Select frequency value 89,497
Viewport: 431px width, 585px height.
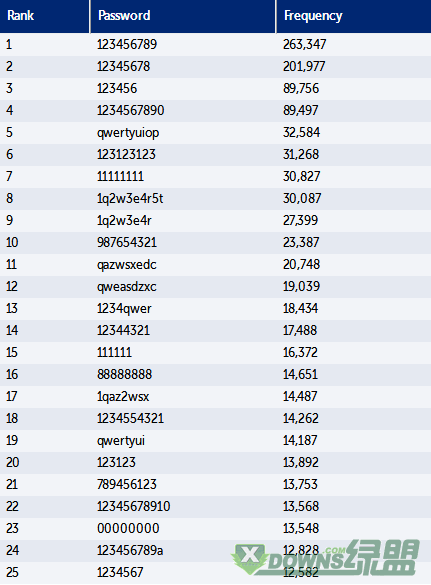pyautogui.click(x=301, y=110)
